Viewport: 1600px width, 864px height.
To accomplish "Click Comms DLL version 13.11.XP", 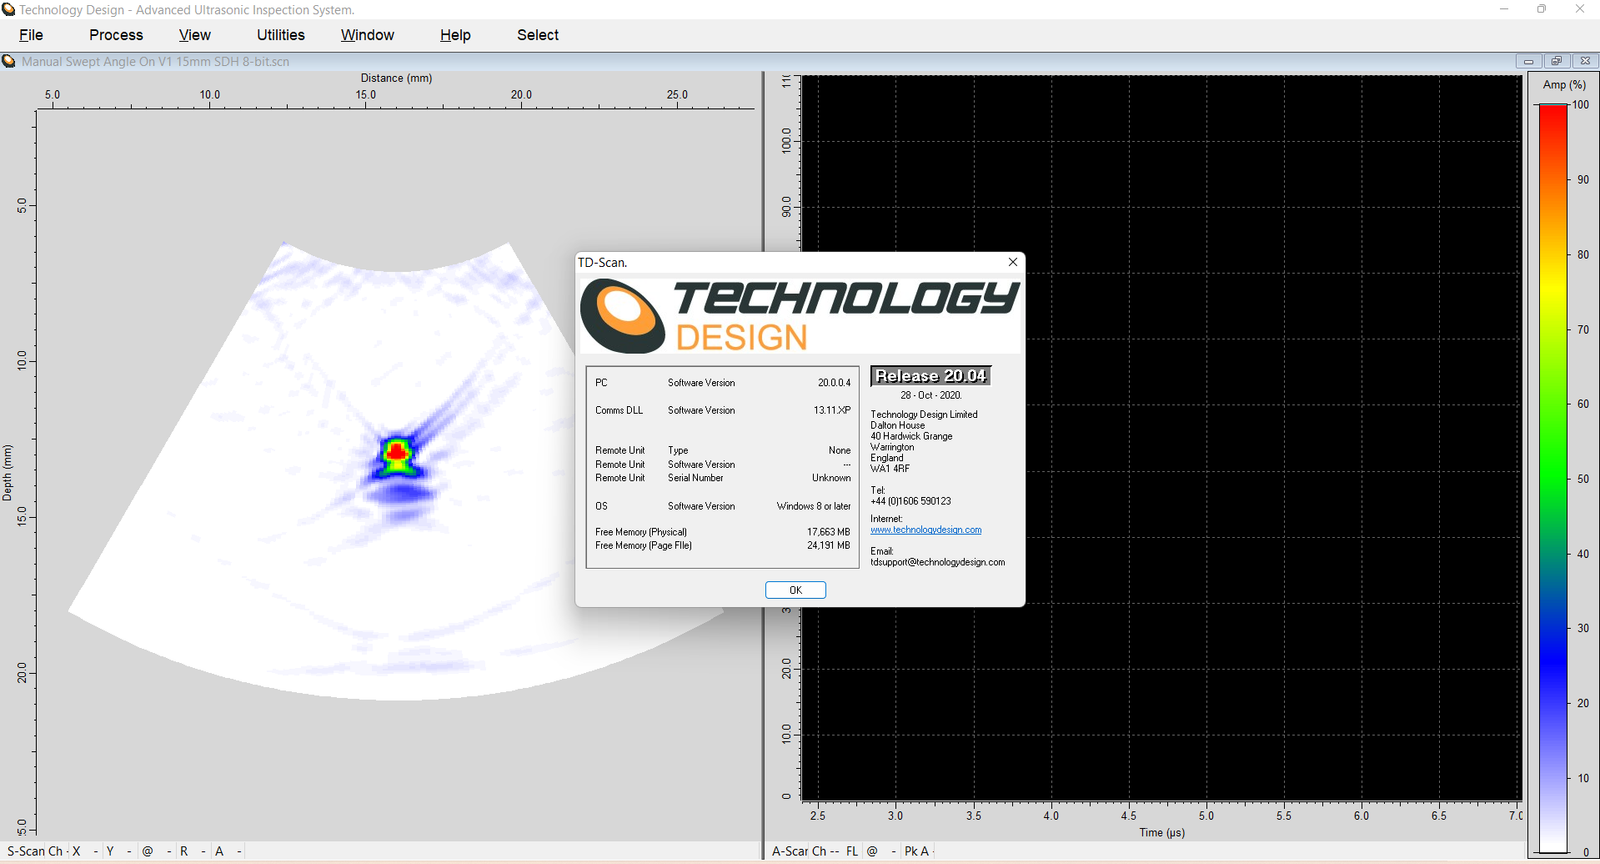I will [x=832, y=410].
